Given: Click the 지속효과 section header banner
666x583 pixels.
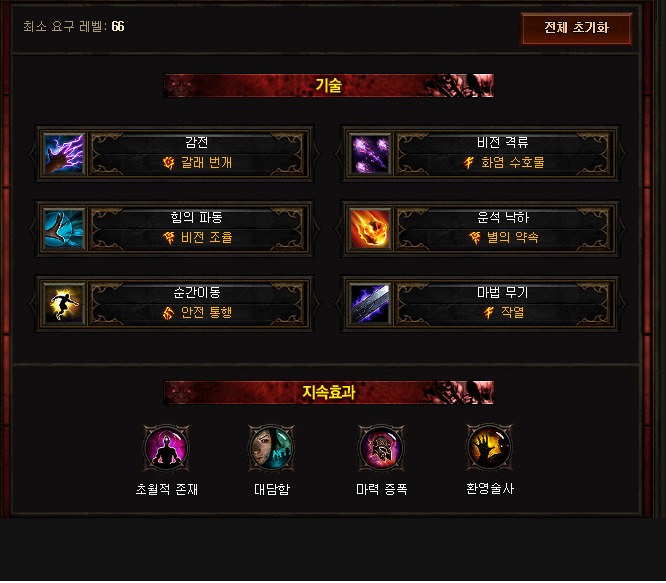Looking at the screenshot, I should pos(329,392).
